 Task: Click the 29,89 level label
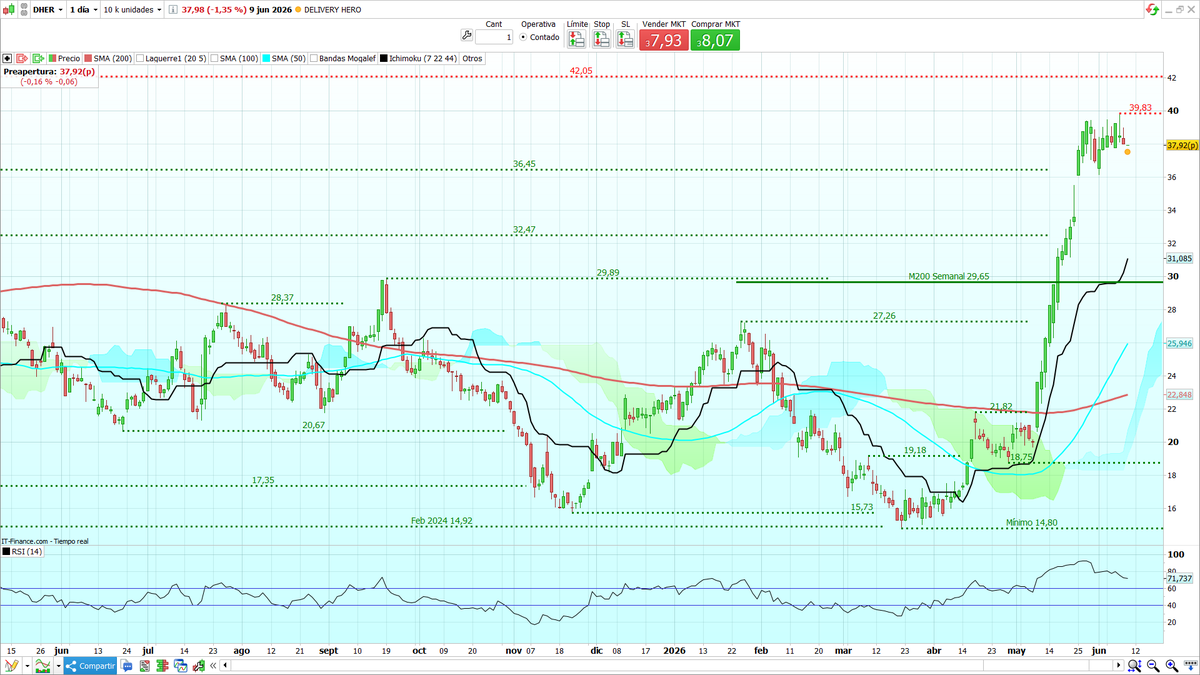pyautogui.click(x=608, y=272)
